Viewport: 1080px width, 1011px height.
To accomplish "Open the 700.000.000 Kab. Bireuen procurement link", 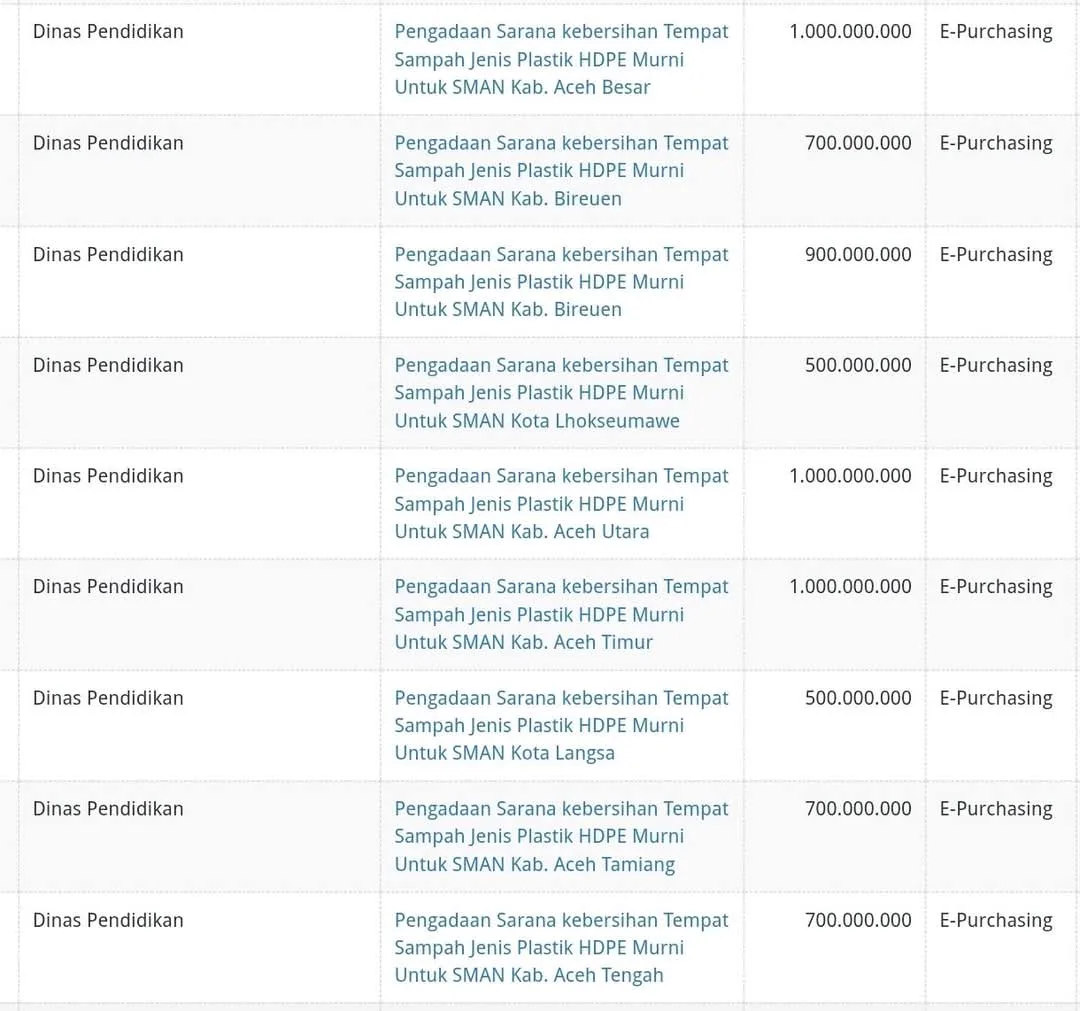I will point(561,171).
